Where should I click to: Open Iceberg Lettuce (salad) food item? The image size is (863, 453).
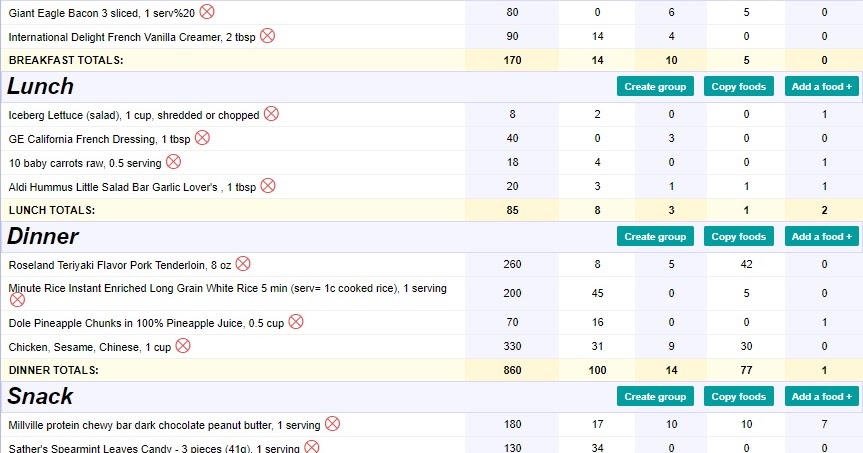(x=134, y=116)
